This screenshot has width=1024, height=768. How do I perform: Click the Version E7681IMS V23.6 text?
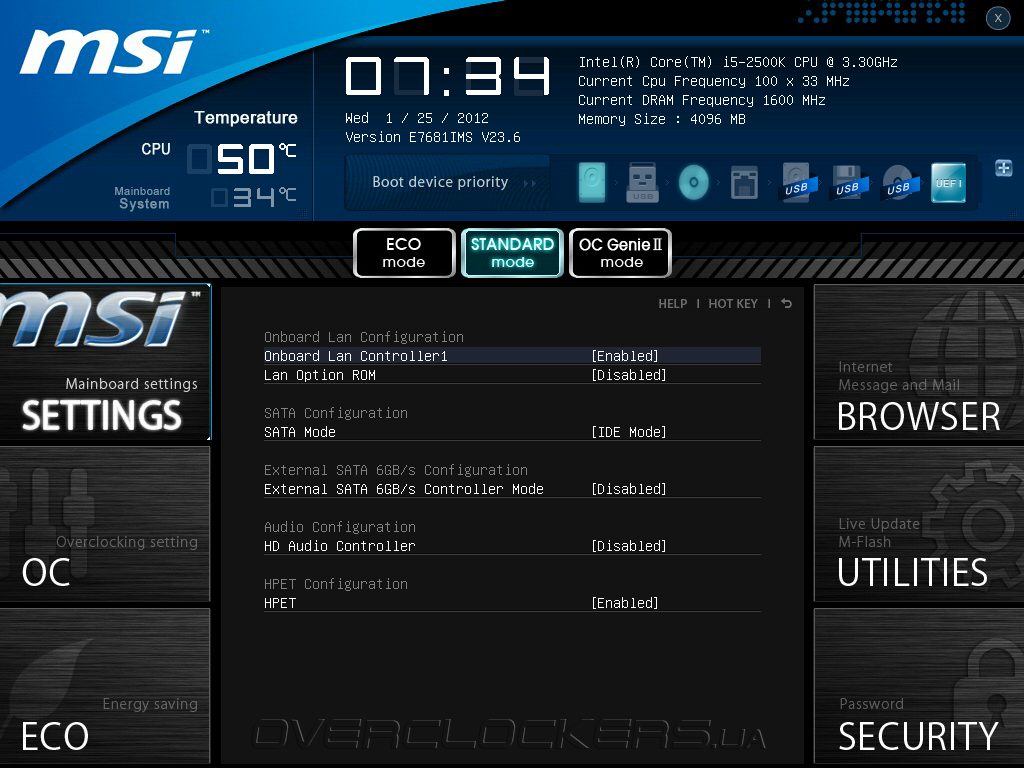click(x=432, y=137)
